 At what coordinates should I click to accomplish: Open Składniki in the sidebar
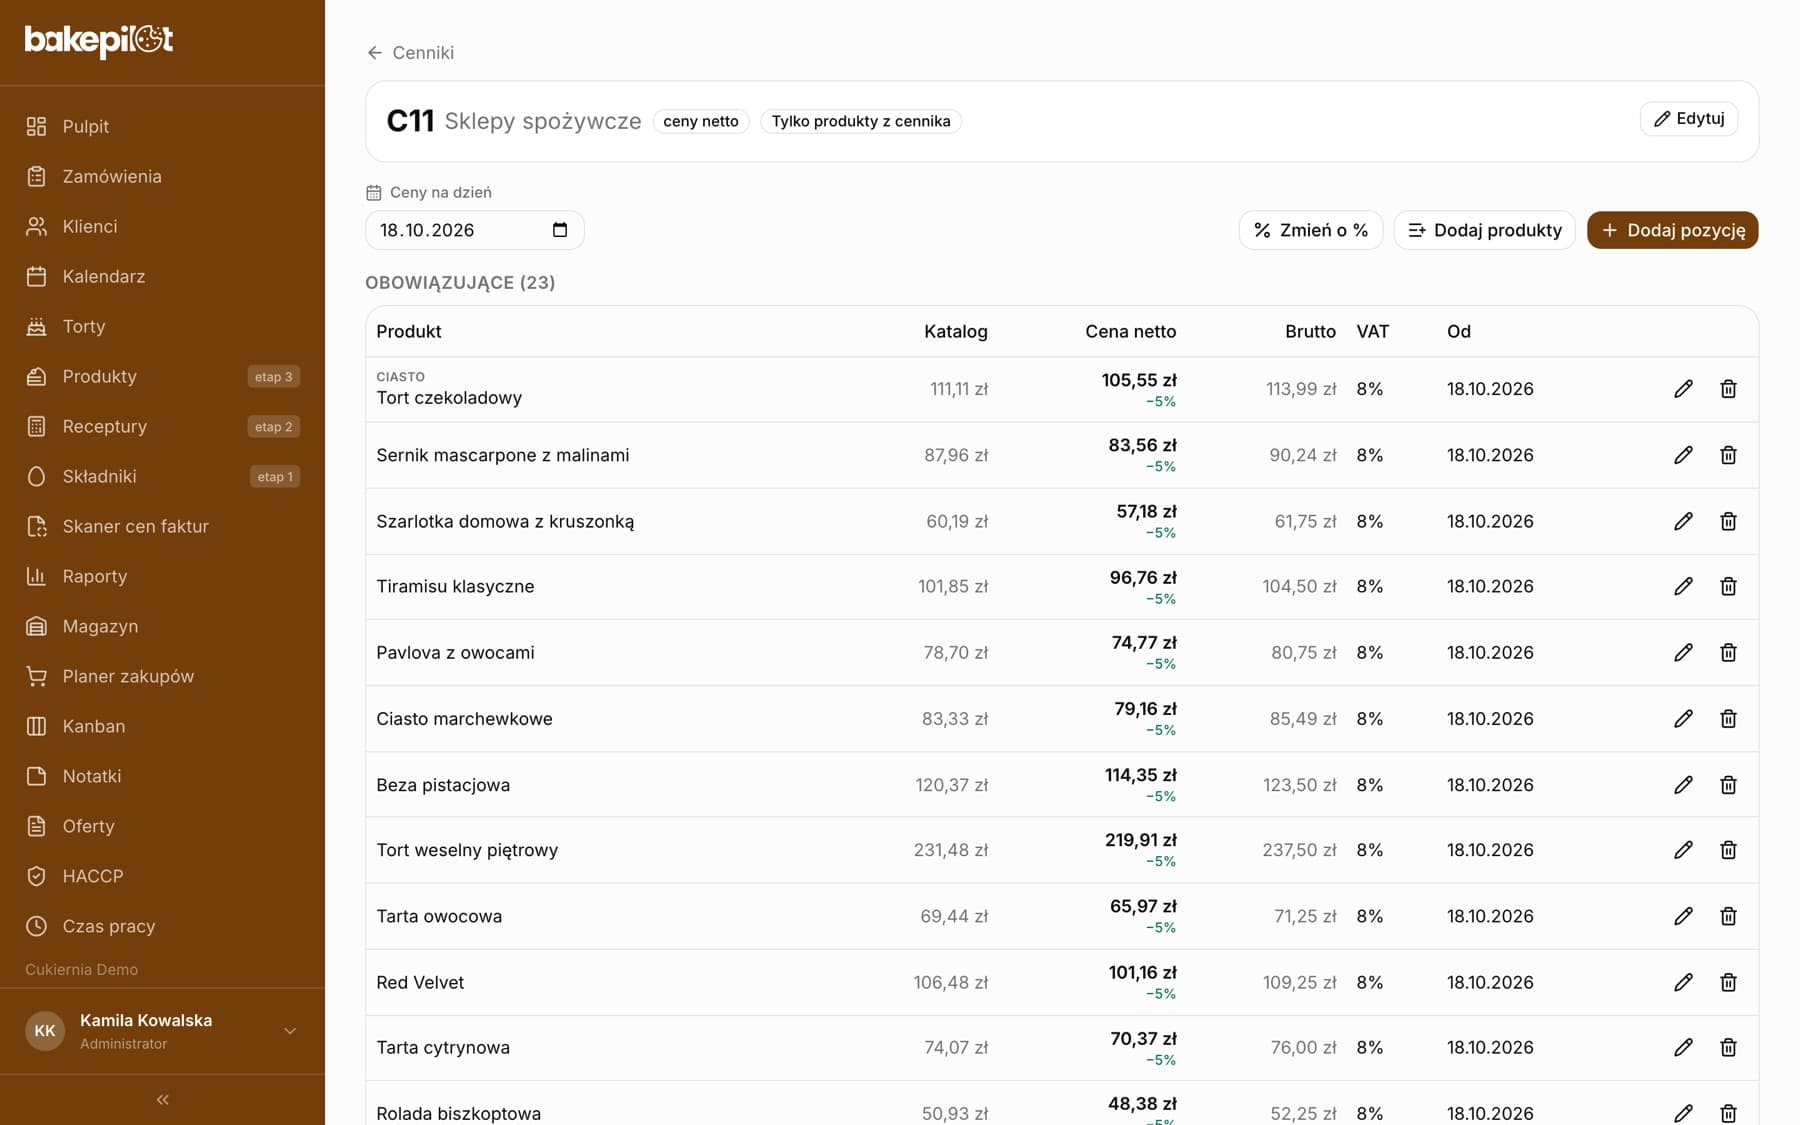click(162, 476)
